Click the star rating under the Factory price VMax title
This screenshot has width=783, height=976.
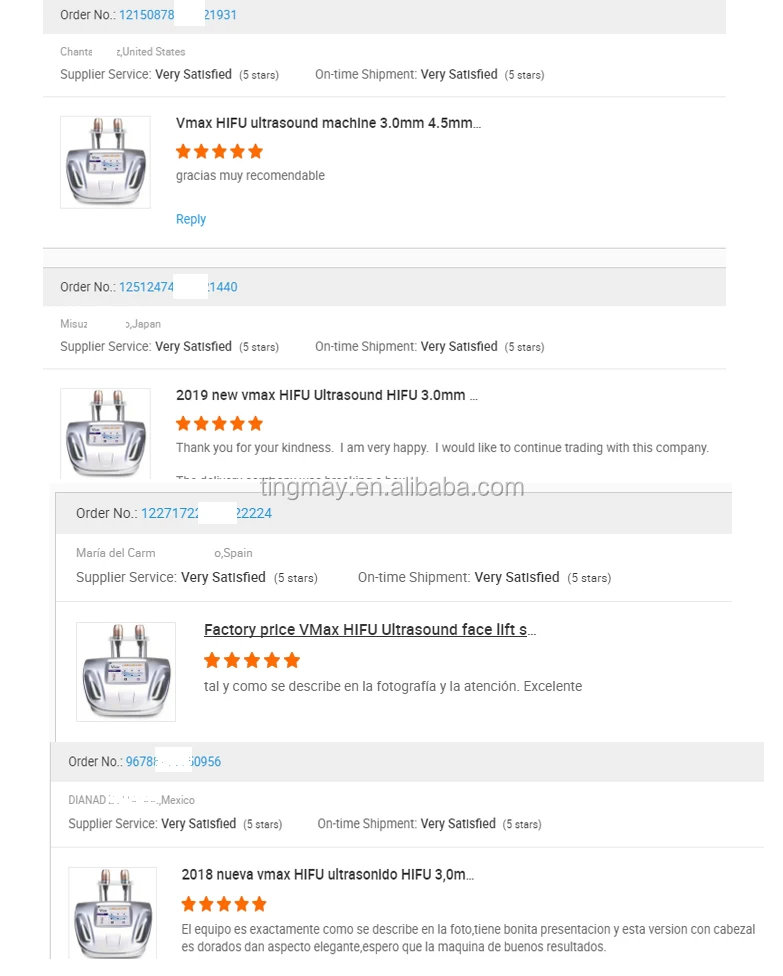click(251, 660)
